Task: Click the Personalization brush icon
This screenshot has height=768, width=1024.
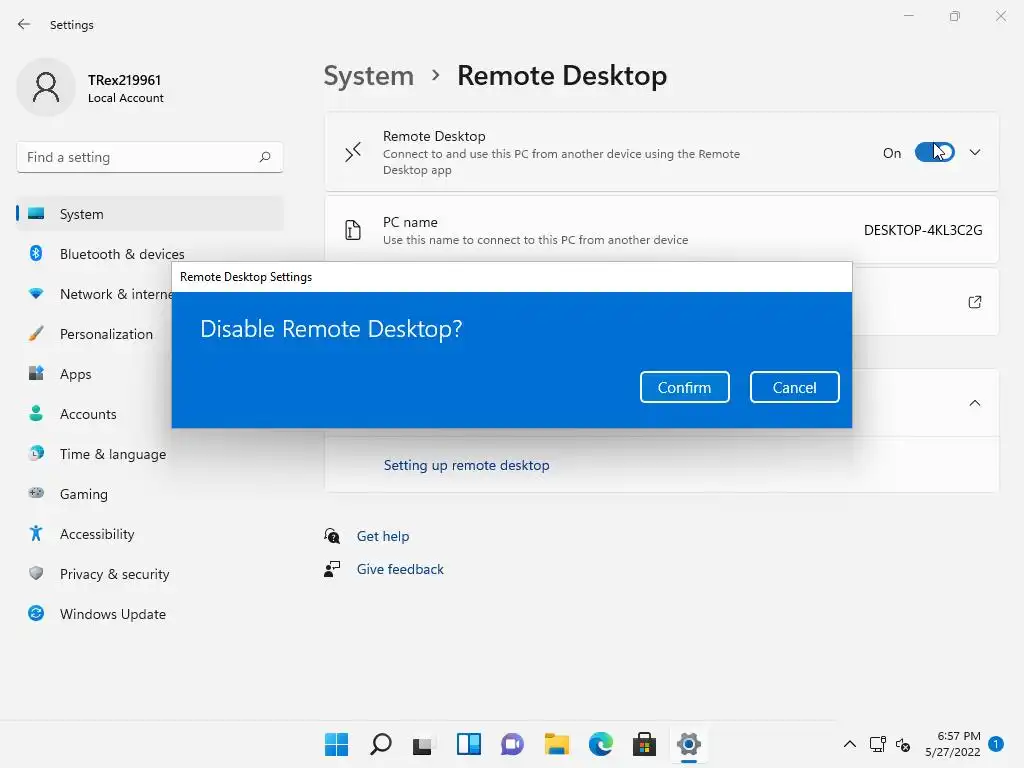Action: pyautogui.click(x=36, y=334)
